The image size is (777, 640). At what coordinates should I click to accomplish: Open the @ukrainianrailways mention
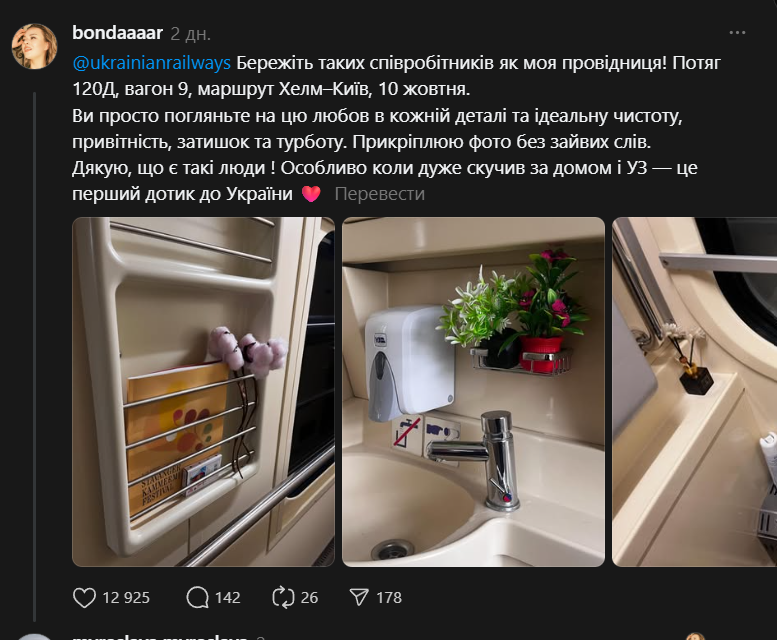[152, 63]
